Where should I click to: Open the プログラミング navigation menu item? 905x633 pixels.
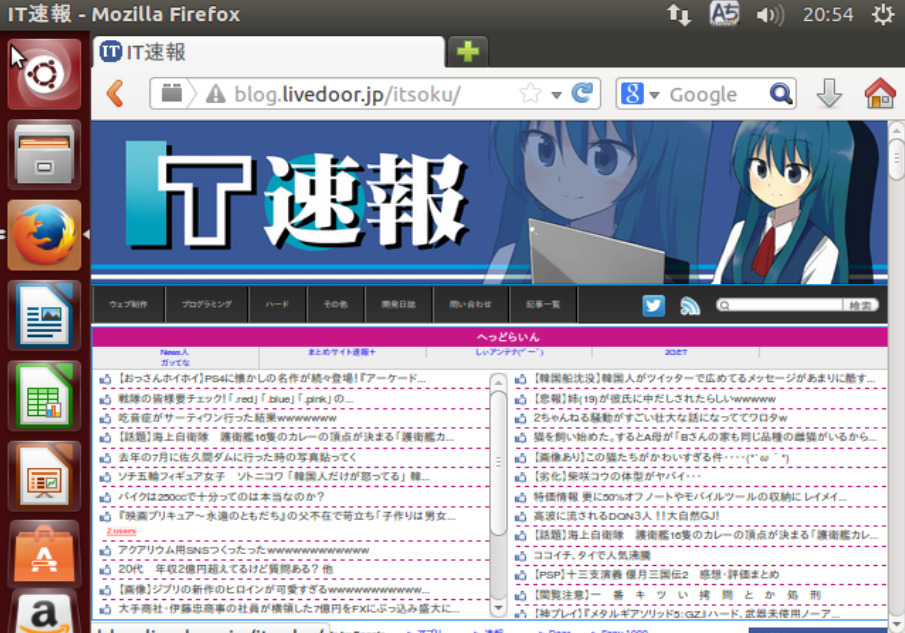pyautogui.click(x=207, y=304)
